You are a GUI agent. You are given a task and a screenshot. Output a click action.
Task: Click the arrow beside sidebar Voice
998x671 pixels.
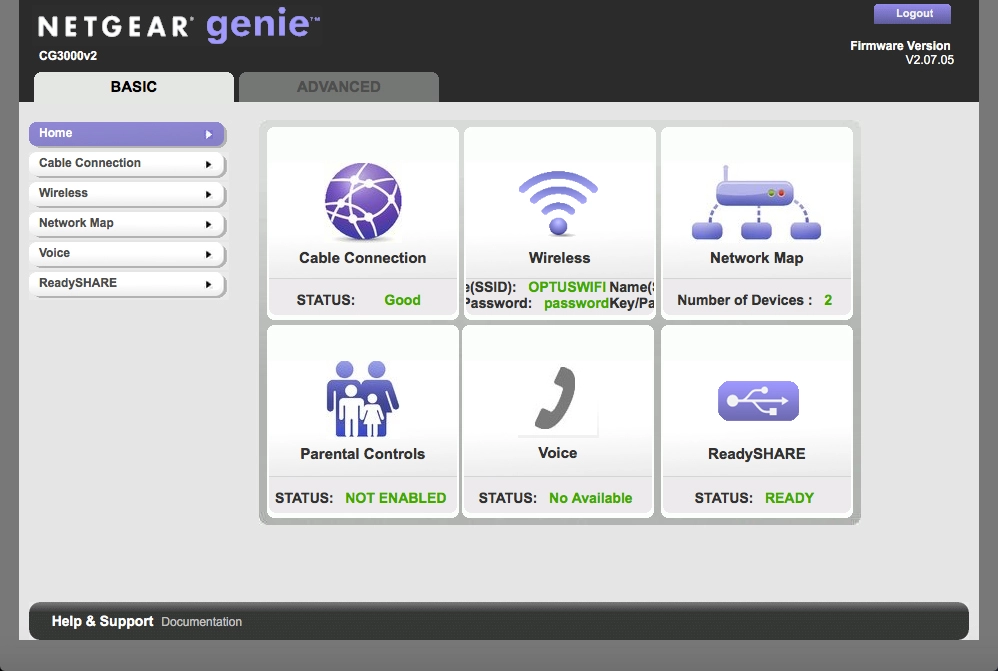pos(208,254)
